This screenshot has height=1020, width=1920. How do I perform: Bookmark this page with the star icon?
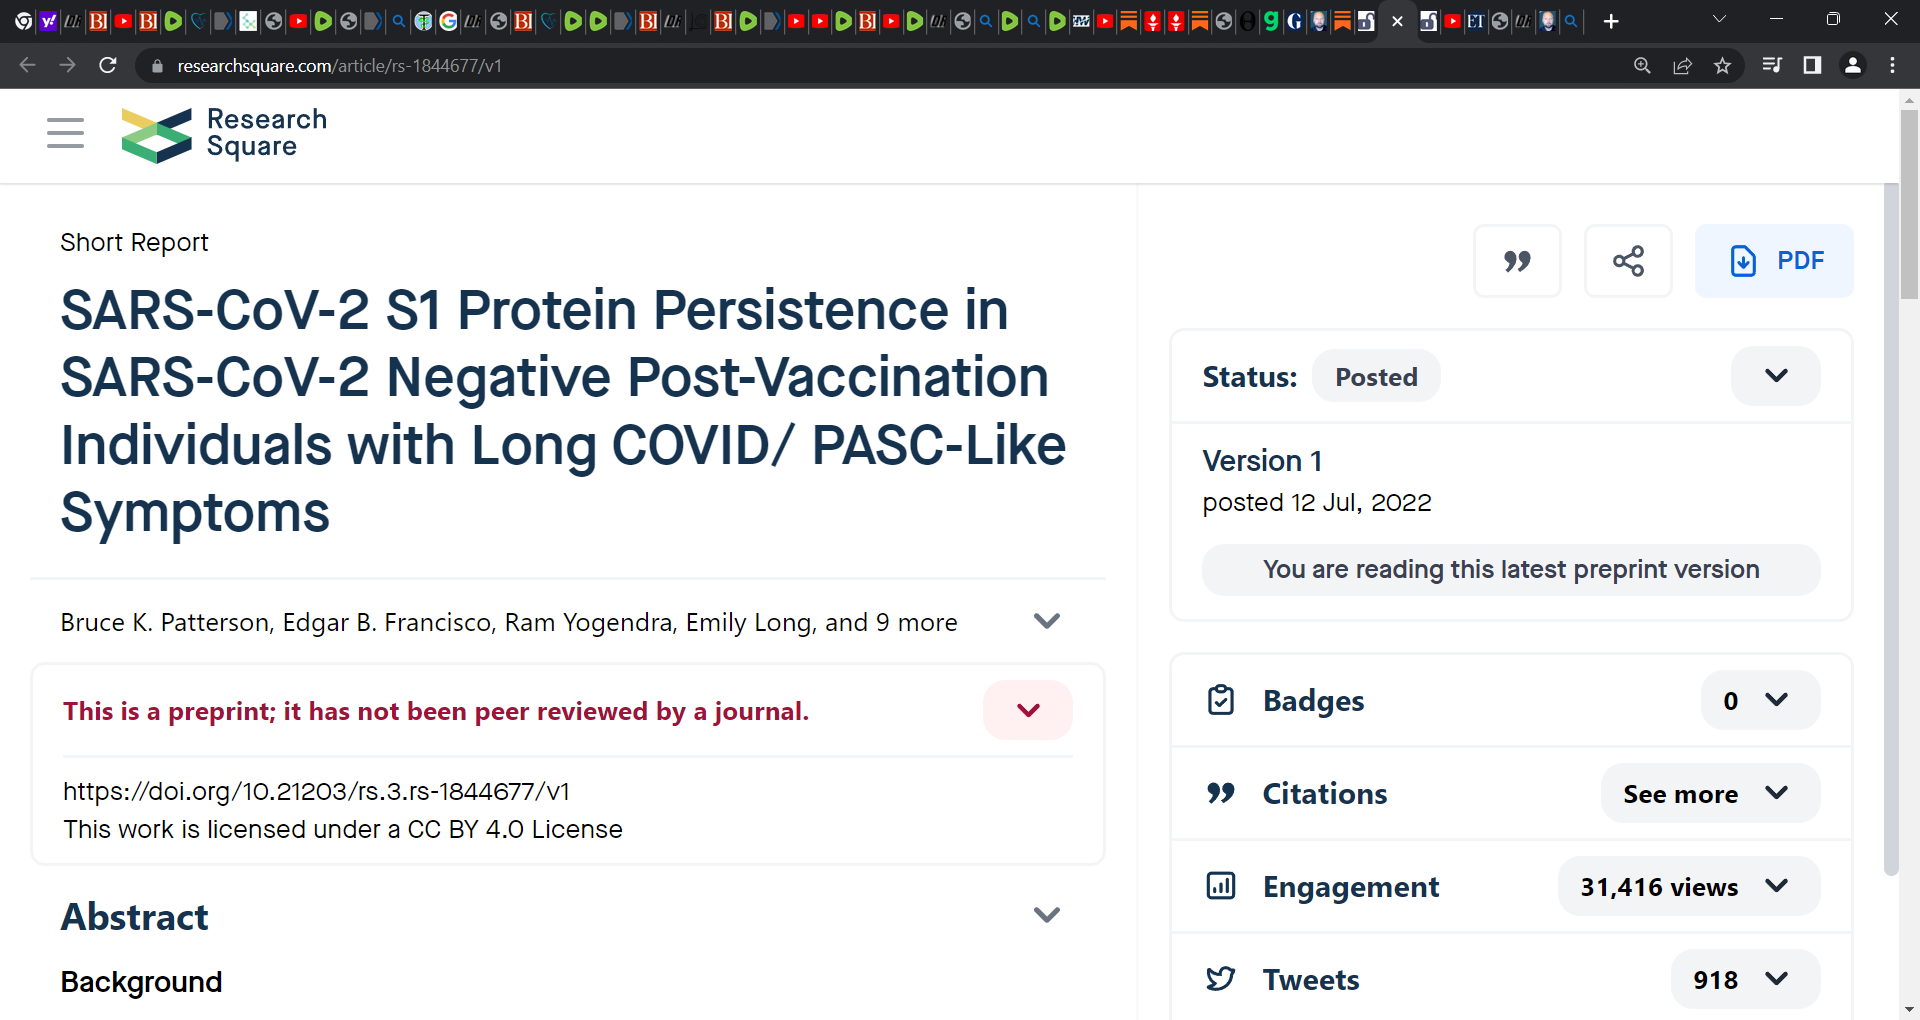pos(1722,66)
